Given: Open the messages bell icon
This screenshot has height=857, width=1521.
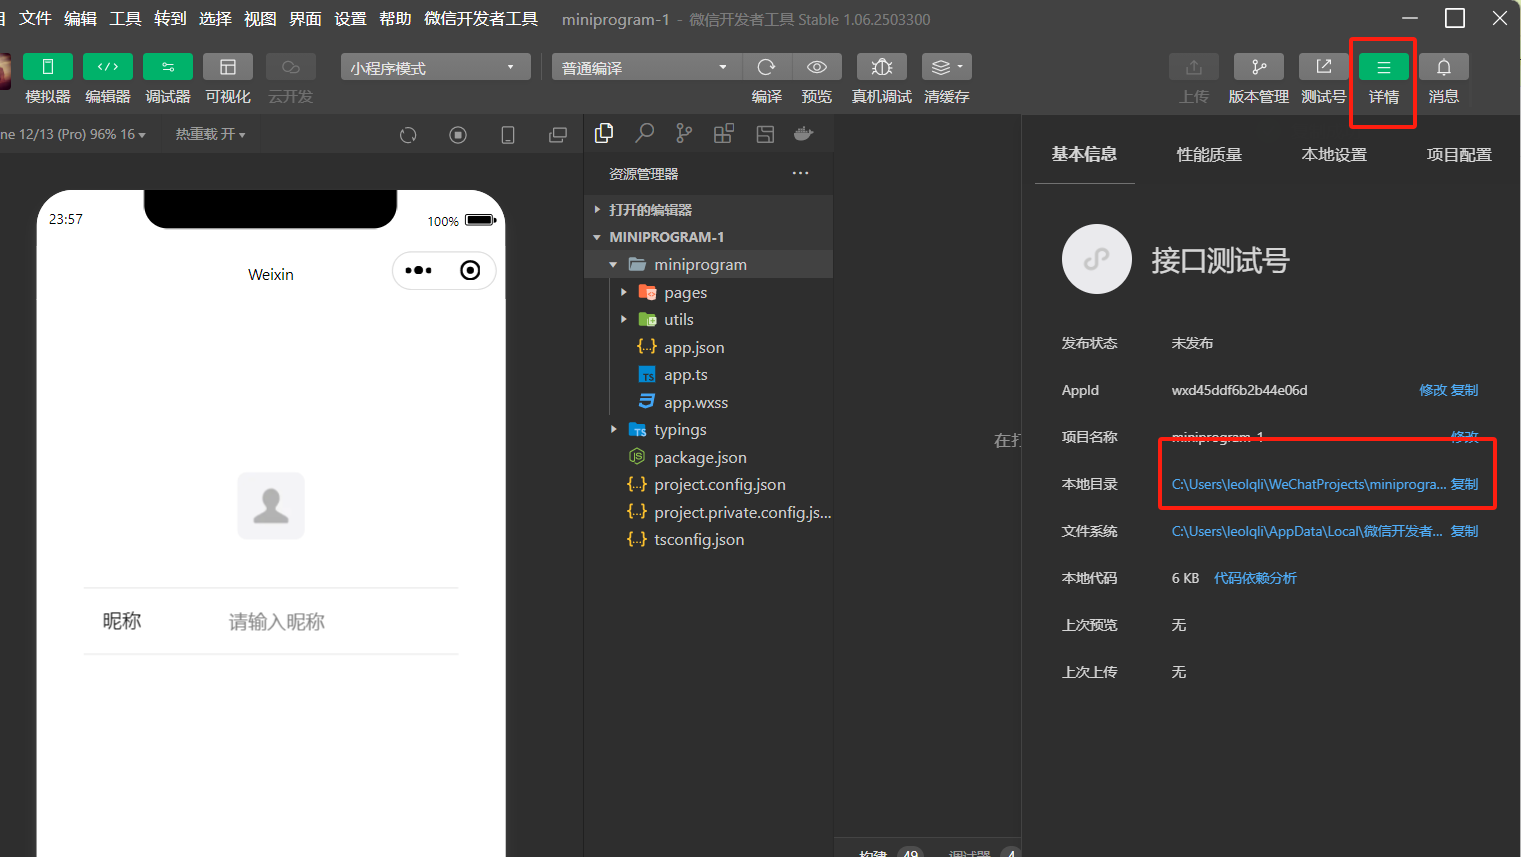Looking at the screenshot, I should click(x=1444, y=67).
